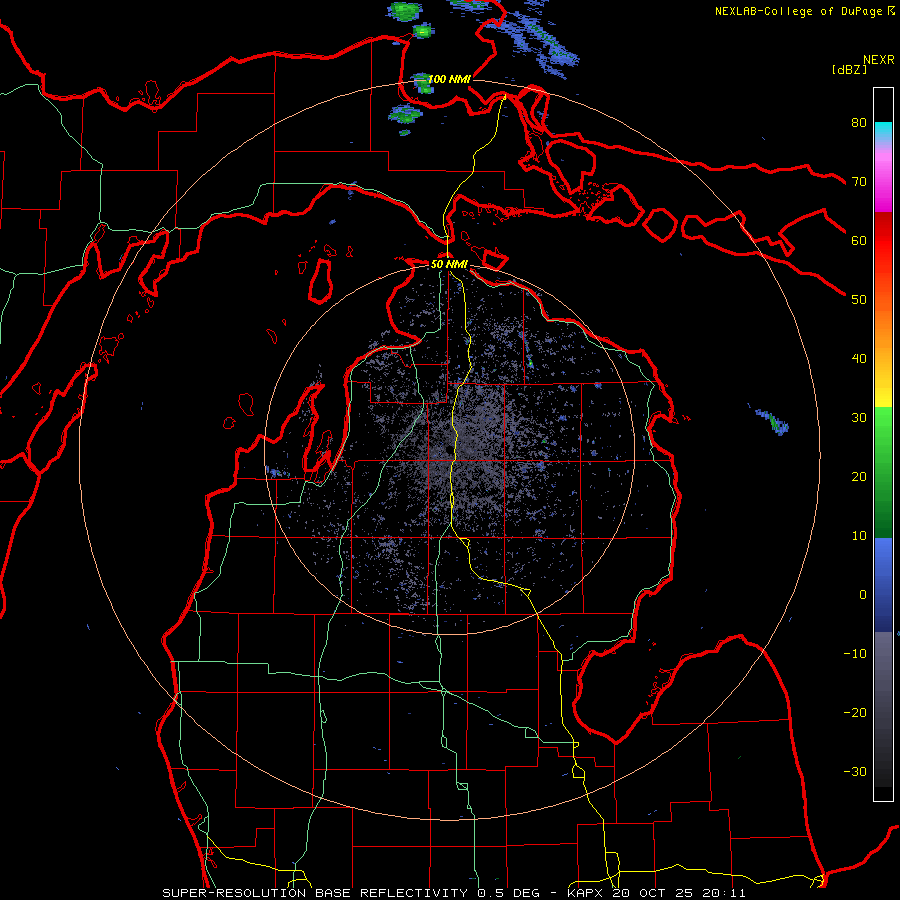Click the 70 dBZ scale value
Viewport: 900px width, 900px height.
(x=859, y=181)
